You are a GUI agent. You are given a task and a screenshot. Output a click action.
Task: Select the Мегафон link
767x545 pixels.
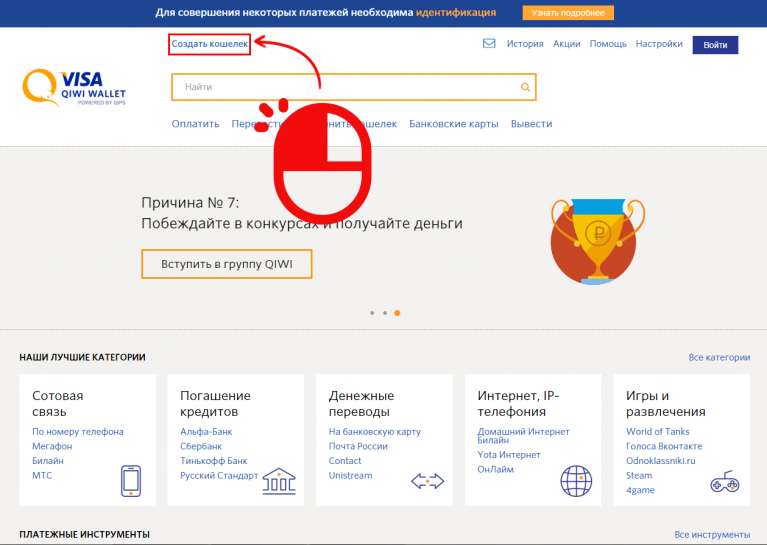point(52,446)
